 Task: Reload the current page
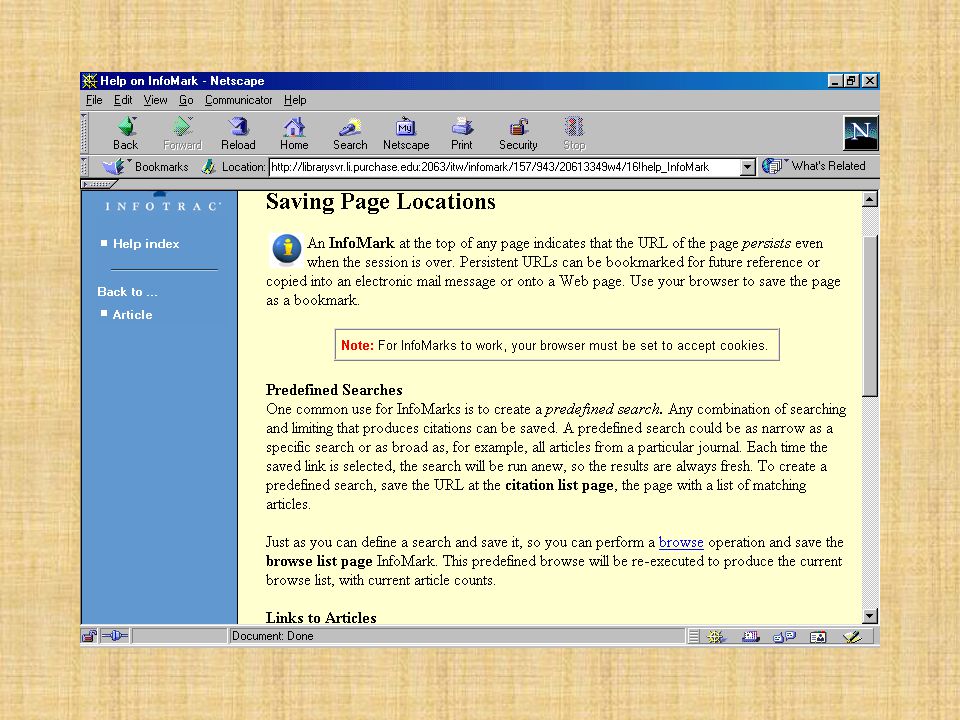click(238, 133)
